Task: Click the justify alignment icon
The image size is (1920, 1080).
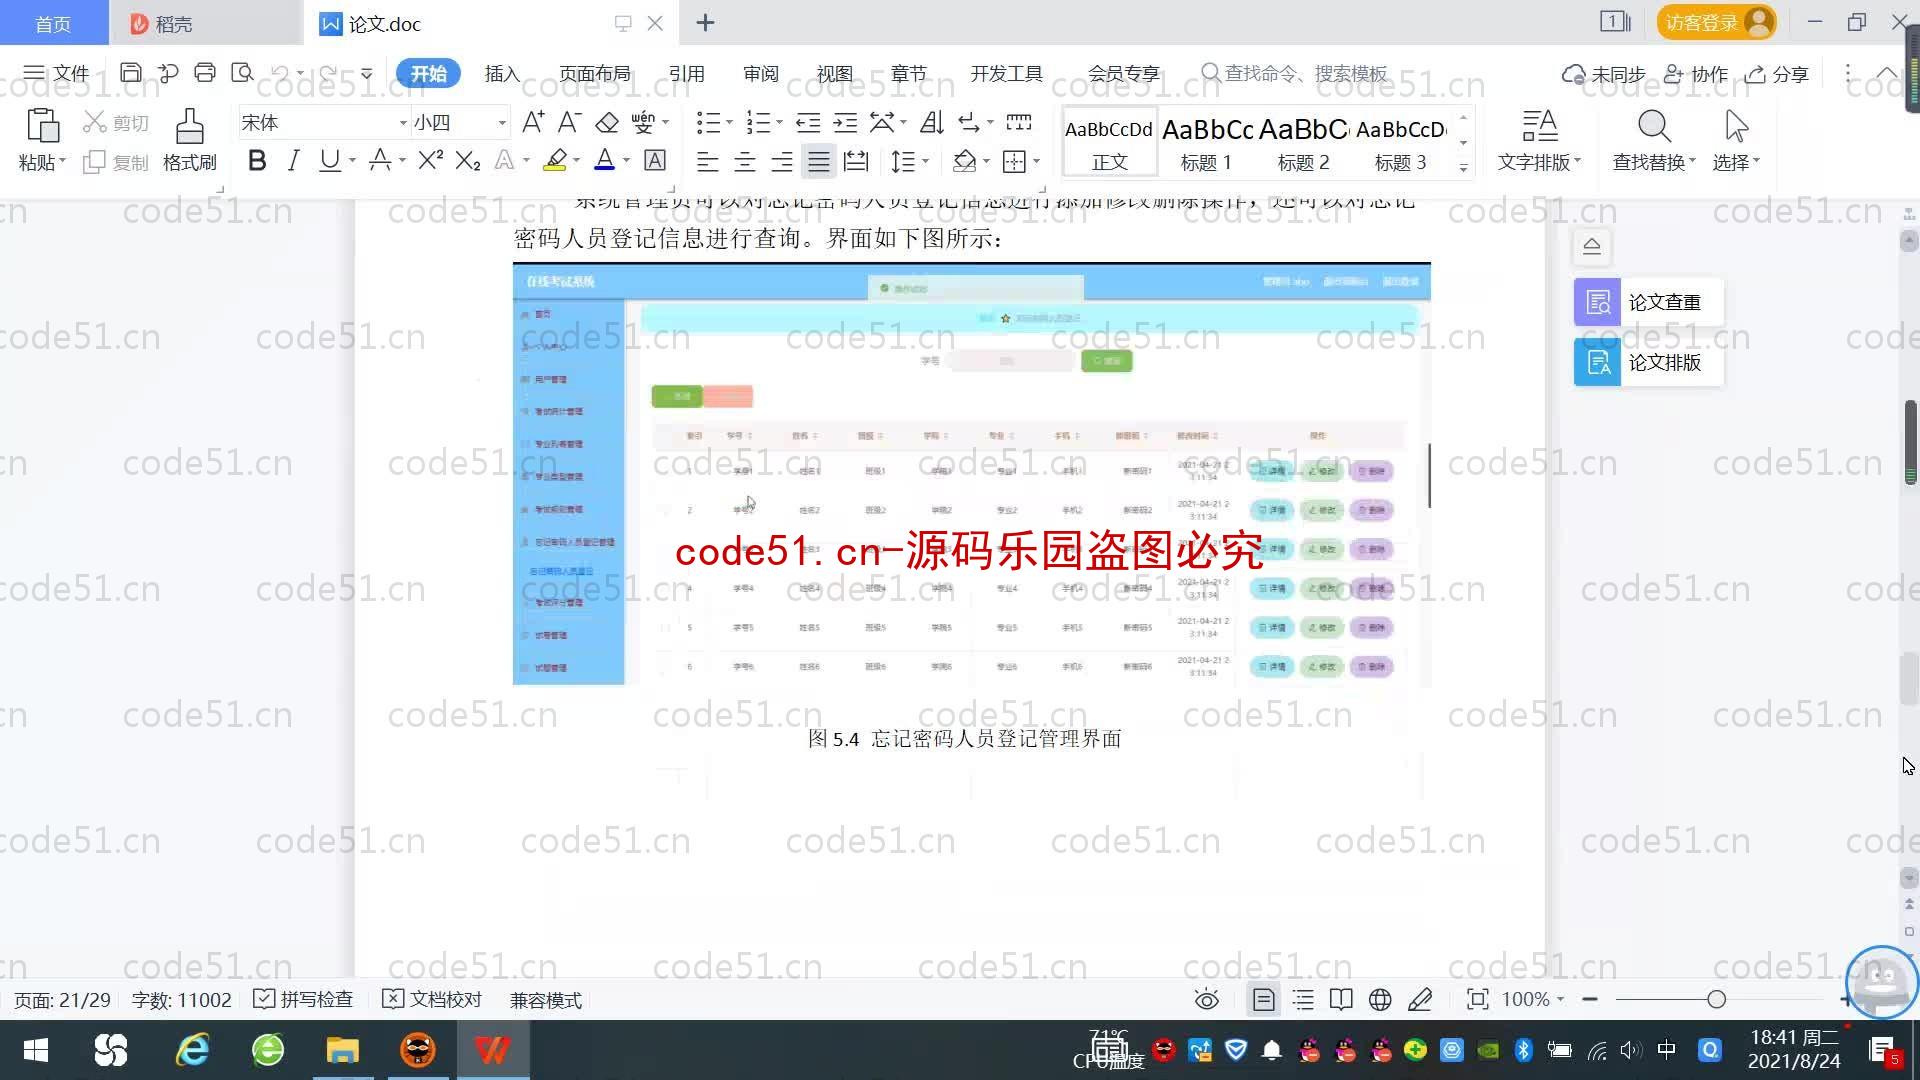Action: tap(819, 161)
